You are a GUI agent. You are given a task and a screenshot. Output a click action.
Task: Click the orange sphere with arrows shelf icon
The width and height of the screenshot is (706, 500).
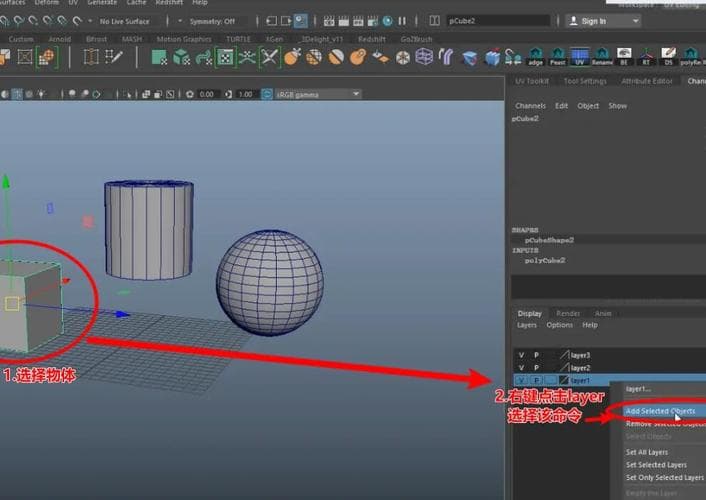(x=292, y=57)
